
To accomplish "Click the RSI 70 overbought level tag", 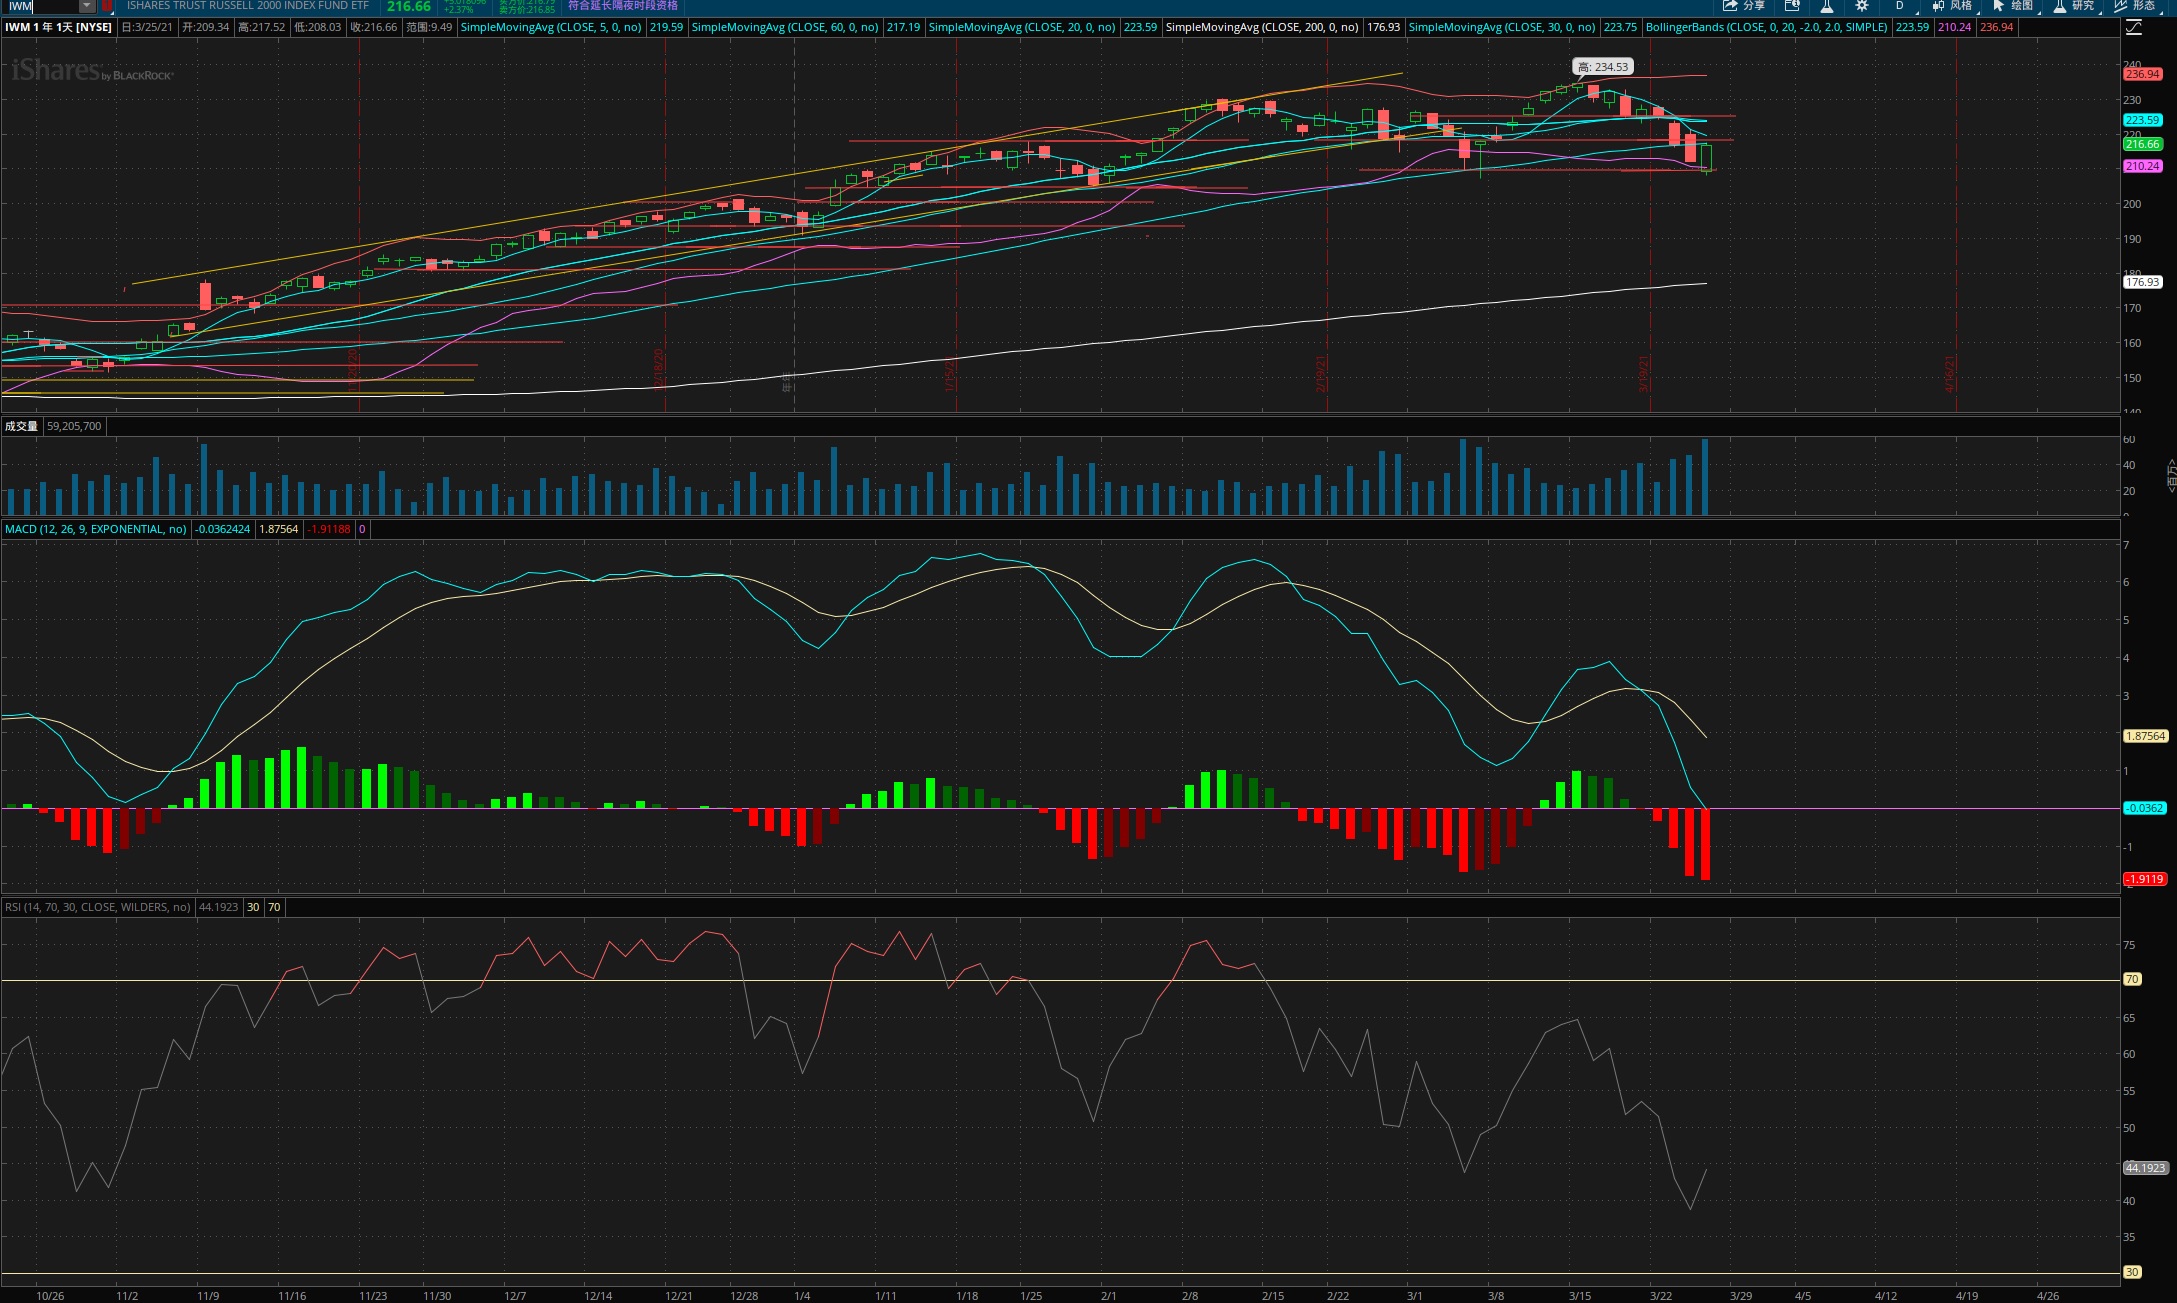I will pyautogui.click(x=2132, y=980).
